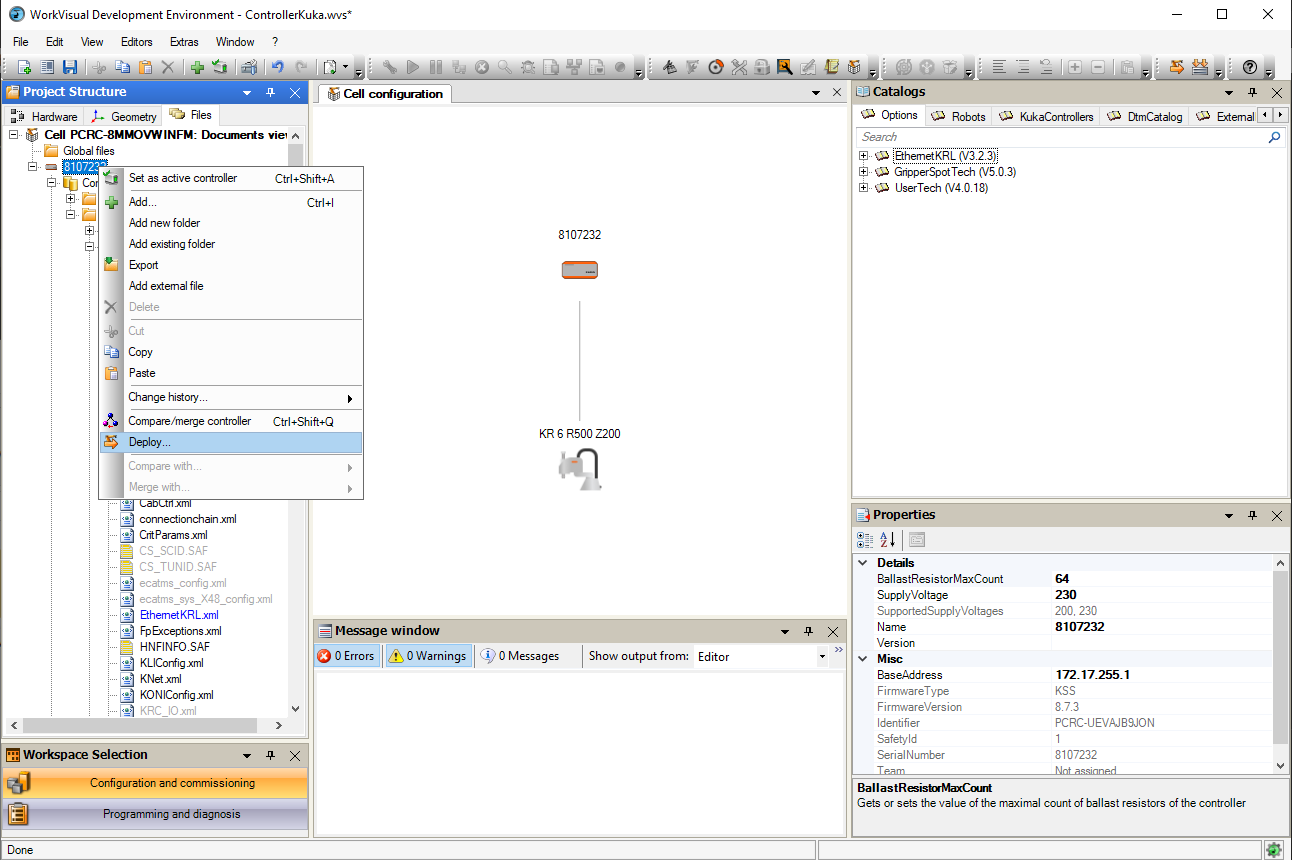Click the 0 Warnings filter button
The width and height of the screenshot is (1292, 860).
pyautogui.click(x=426, y=655)
